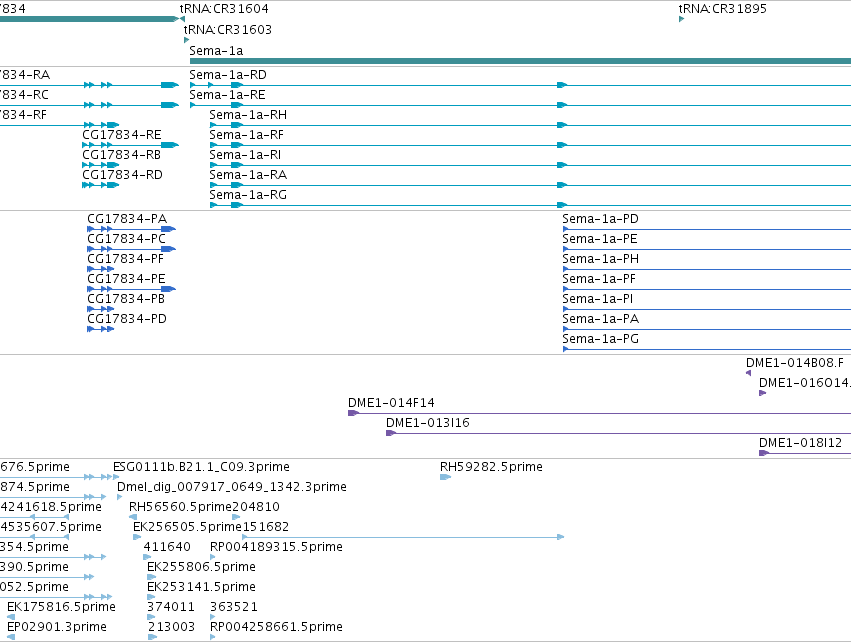Select the 213003 EST label
The width and height of the screenshot is (851, 642).
[x=172, y=627]
